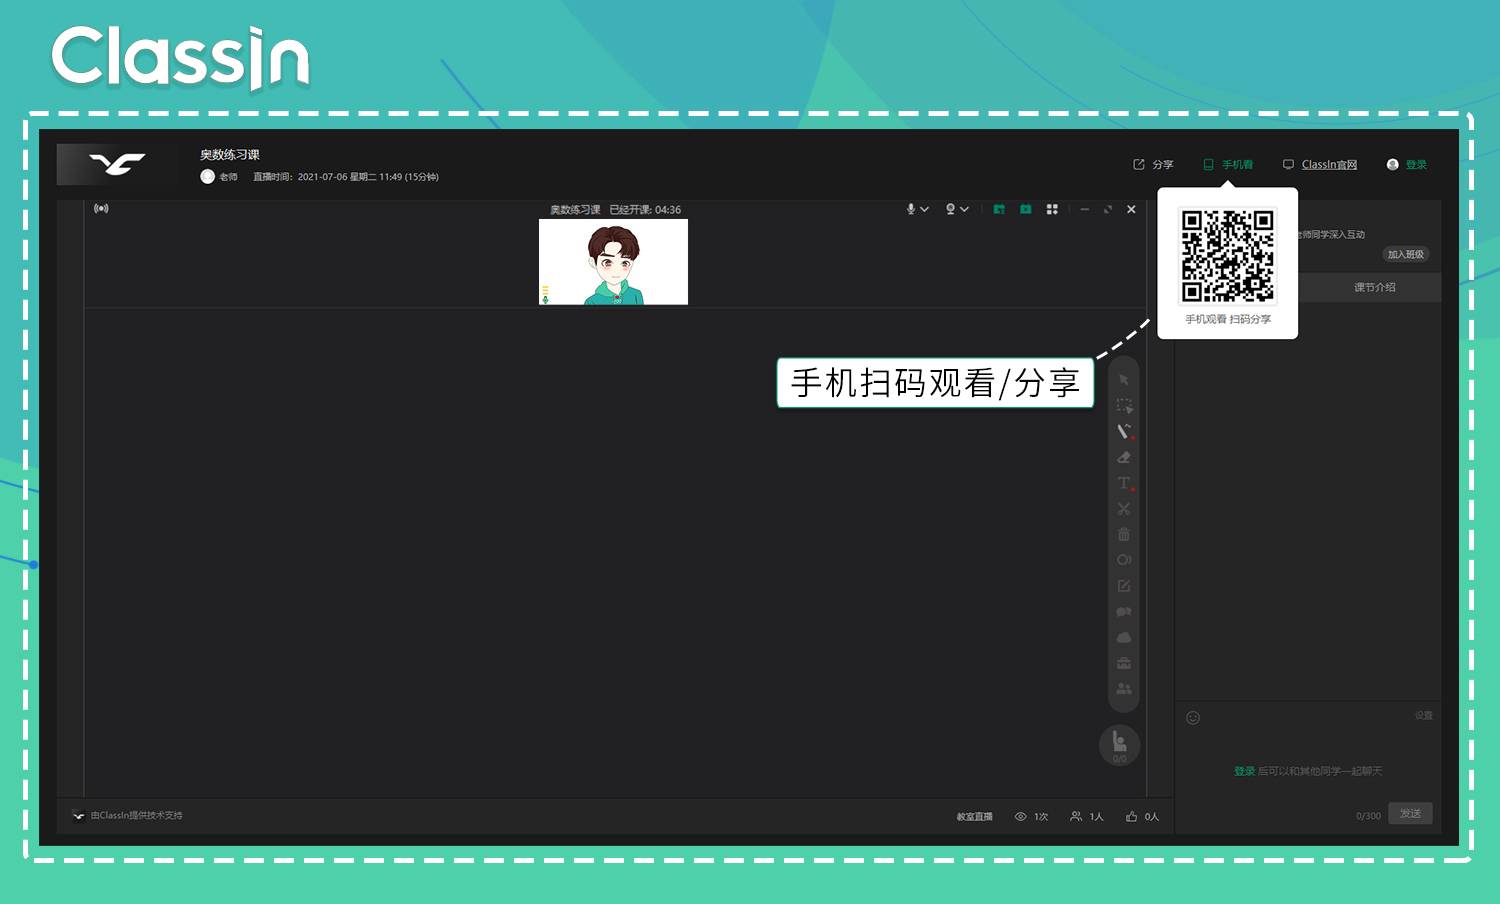Close the classroom window with X

coord(1131,209)
